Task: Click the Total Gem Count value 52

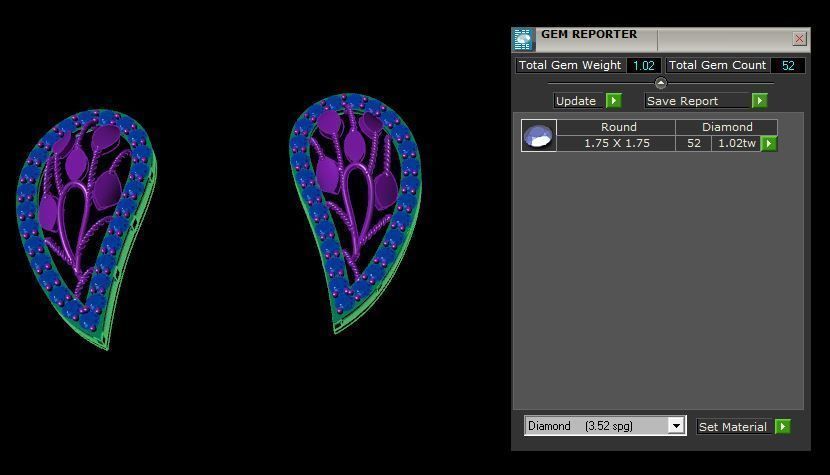Action: [x=788, y=66]
